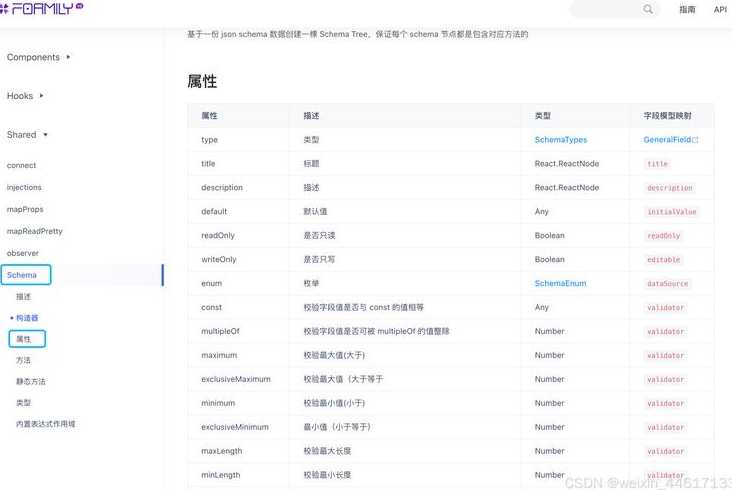Click the 'default' property cell
The width and height of the screenshot is (732, 490).
[x=239, y=211]
